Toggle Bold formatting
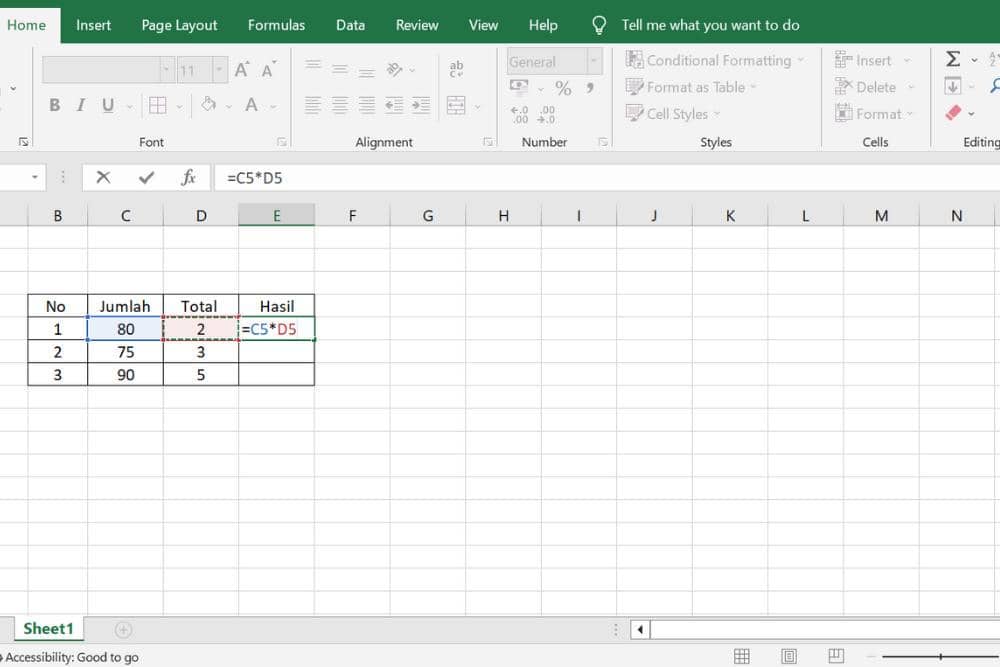 tap(54, 105)
